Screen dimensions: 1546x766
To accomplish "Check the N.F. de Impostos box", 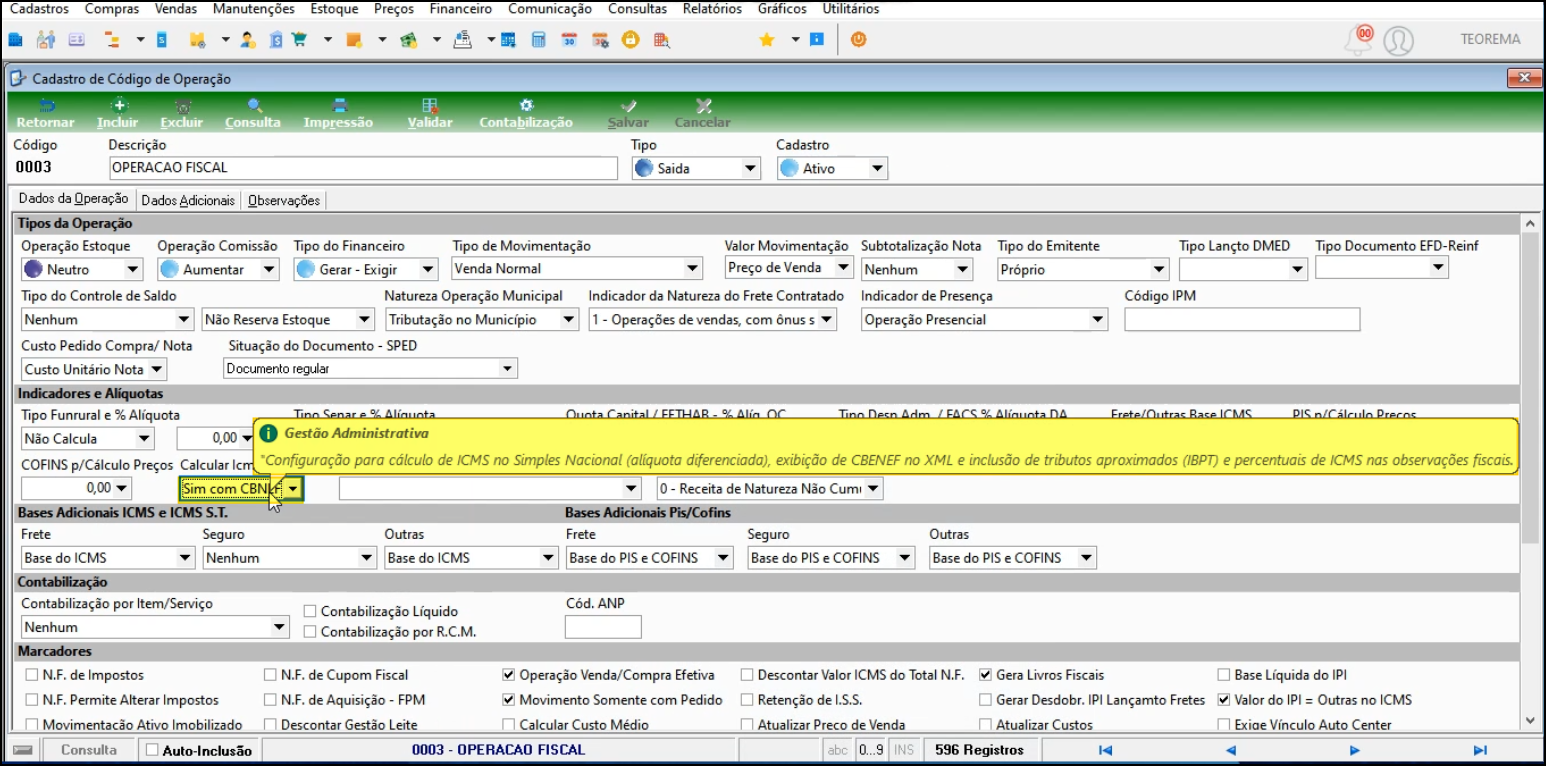I will (33, 675).
